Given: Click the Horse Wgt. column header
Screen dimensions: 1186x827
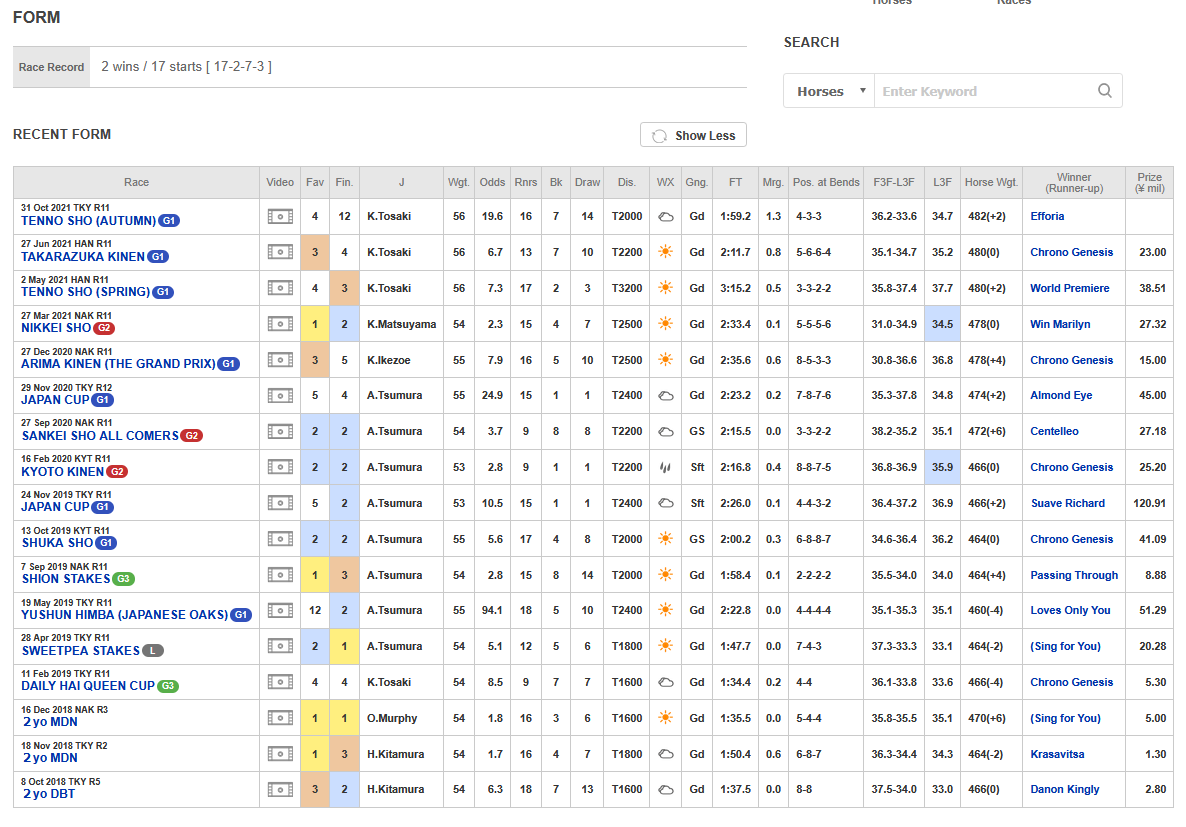Looking at the screenshot, I should [992, 182].
